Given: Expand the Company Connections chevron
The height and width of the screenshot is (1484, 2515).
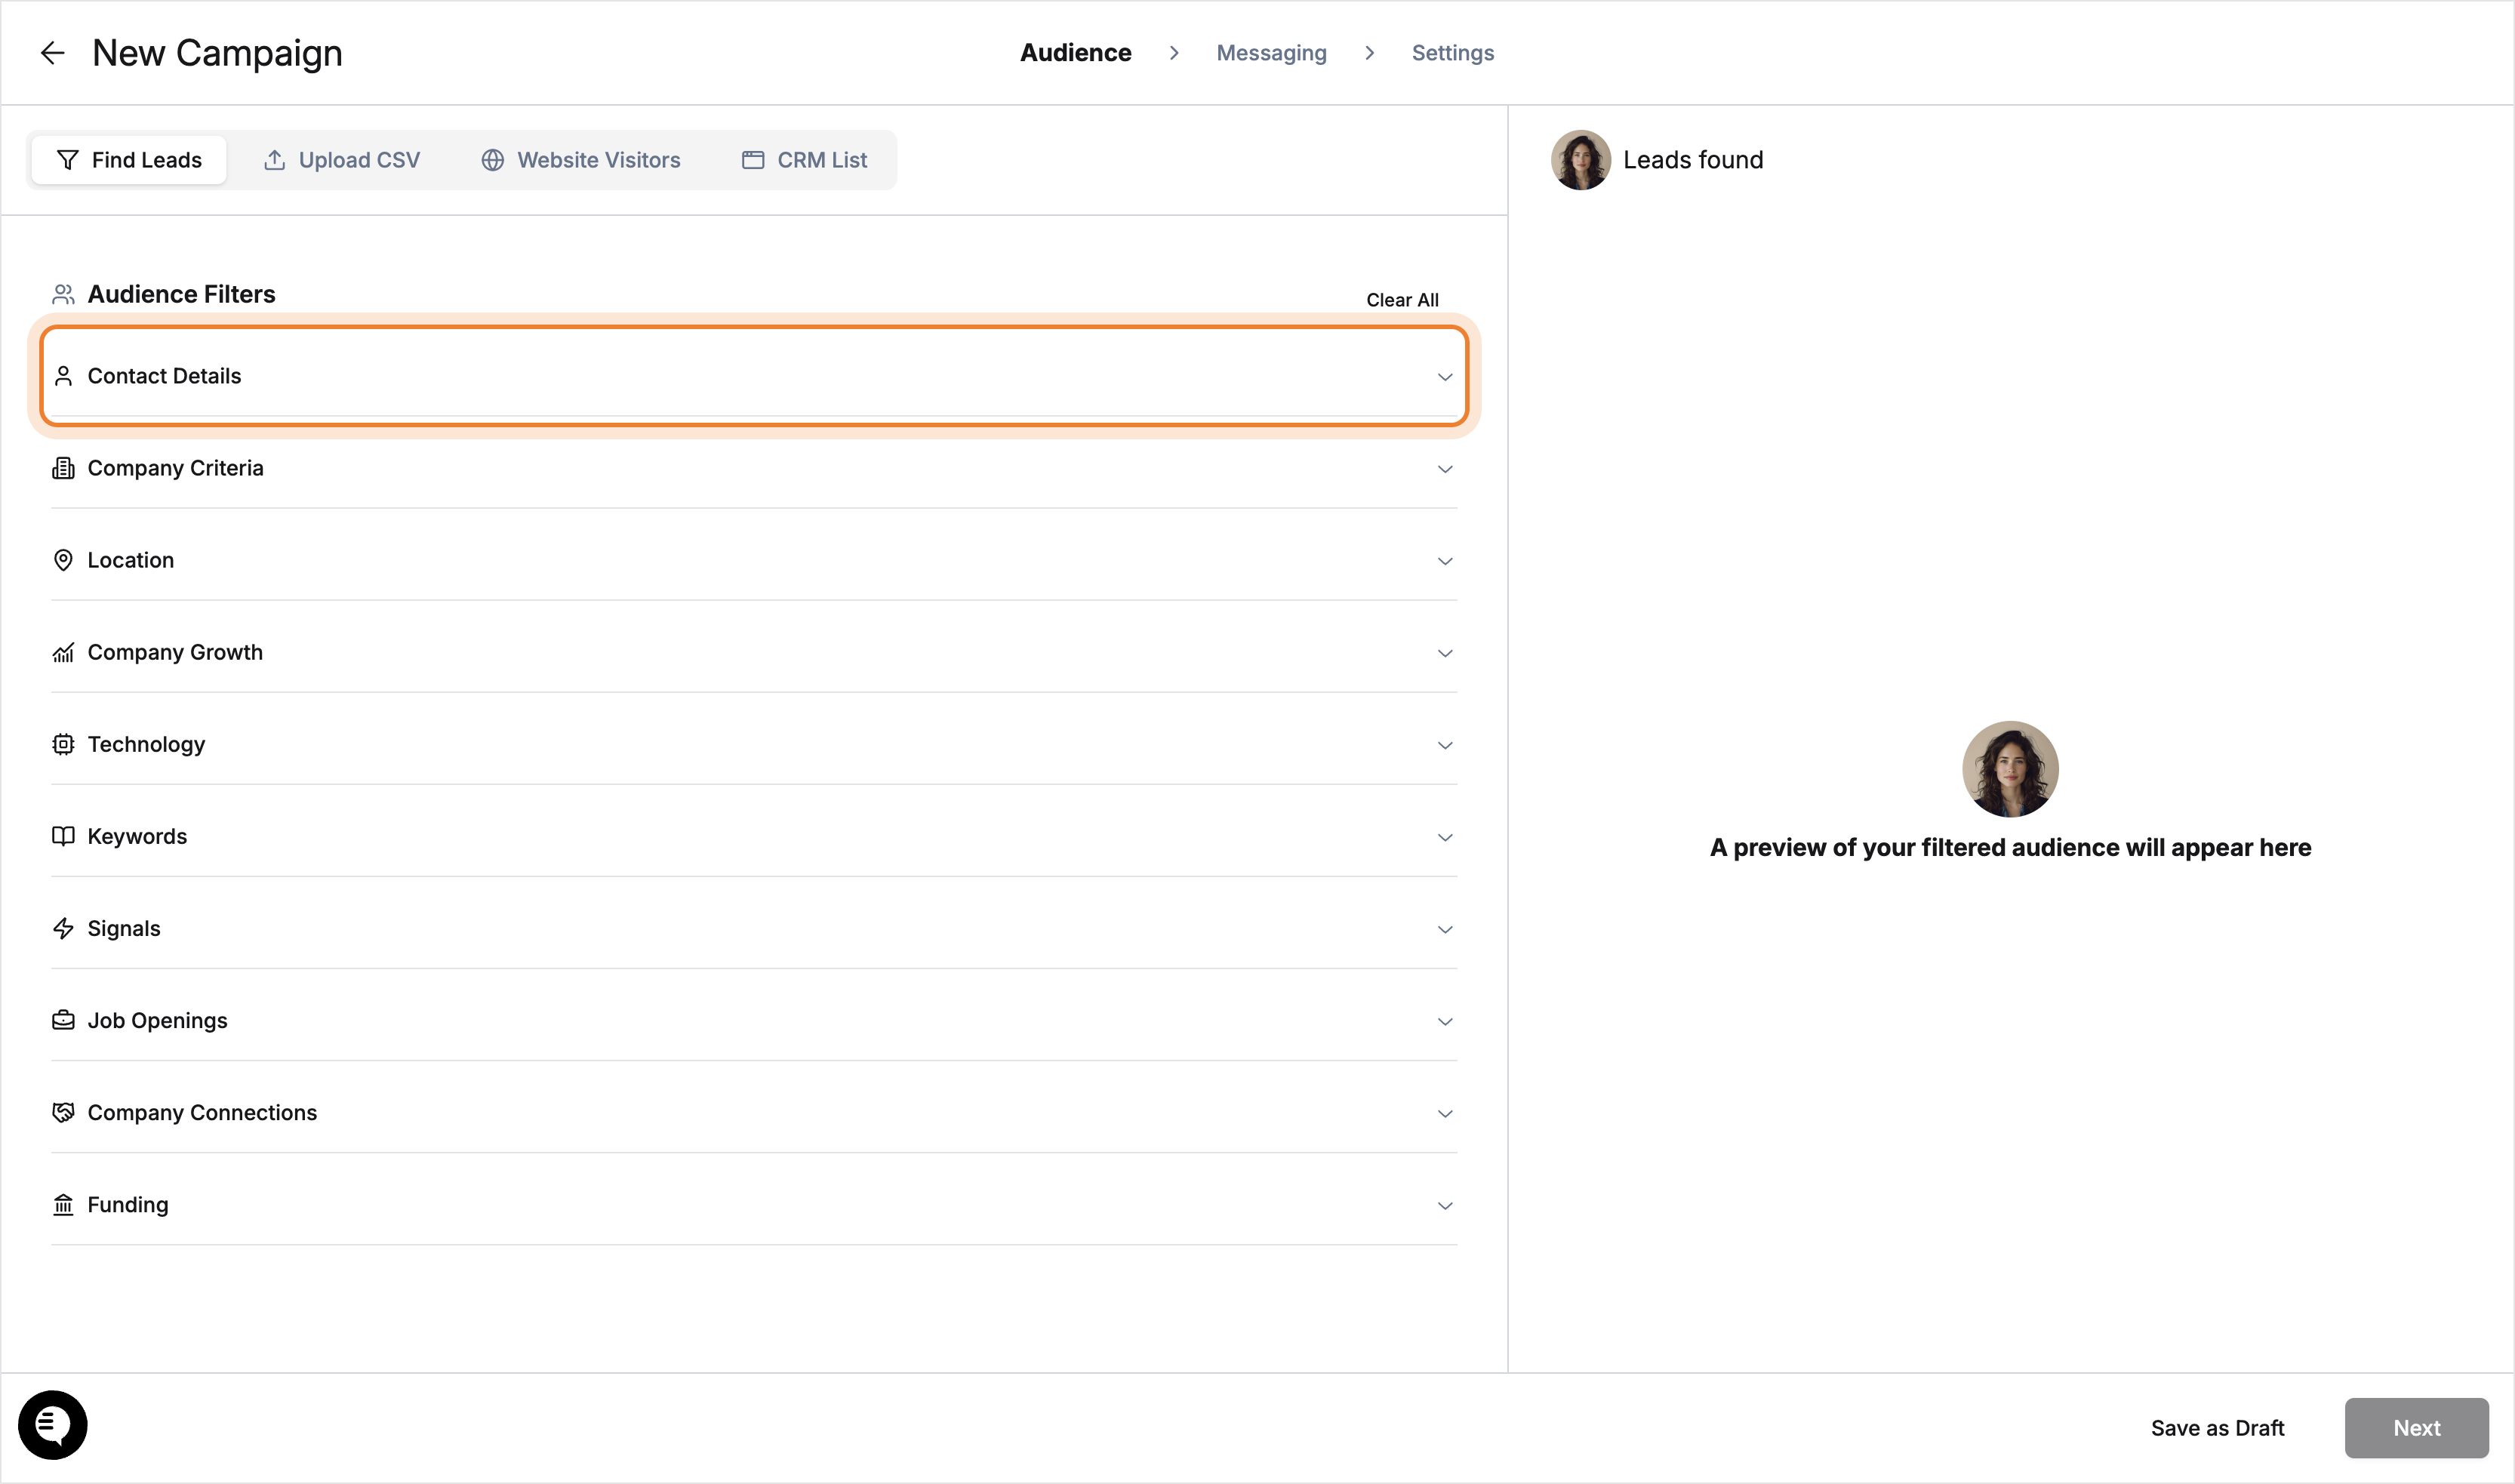Looking at the screenshot, I should (1445, 1113).
